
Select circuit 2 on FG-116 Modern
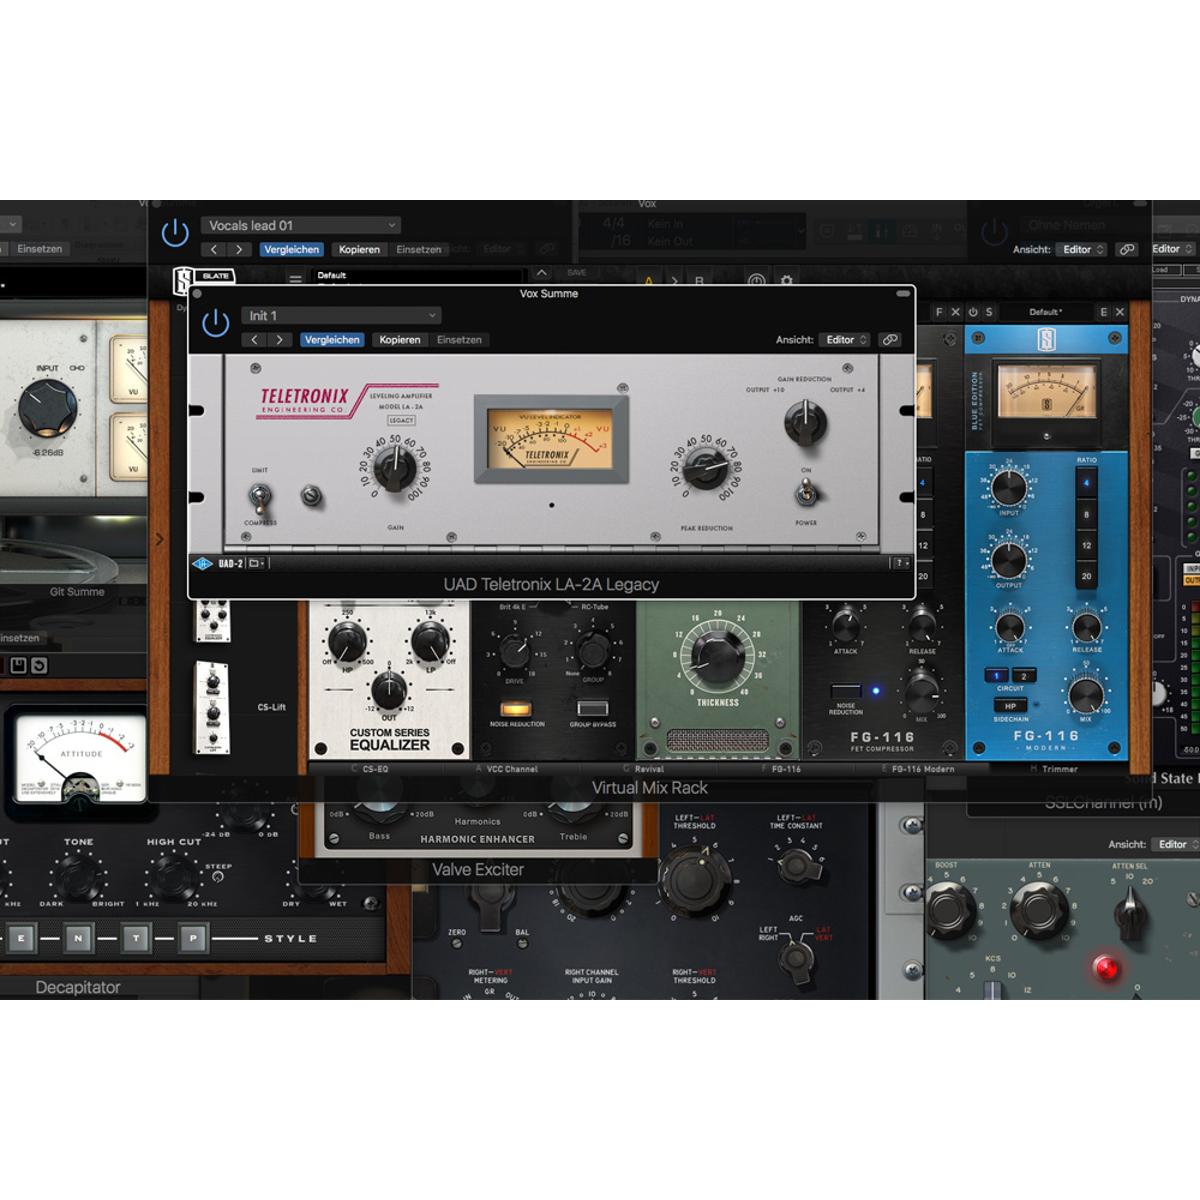point(1023,676)
